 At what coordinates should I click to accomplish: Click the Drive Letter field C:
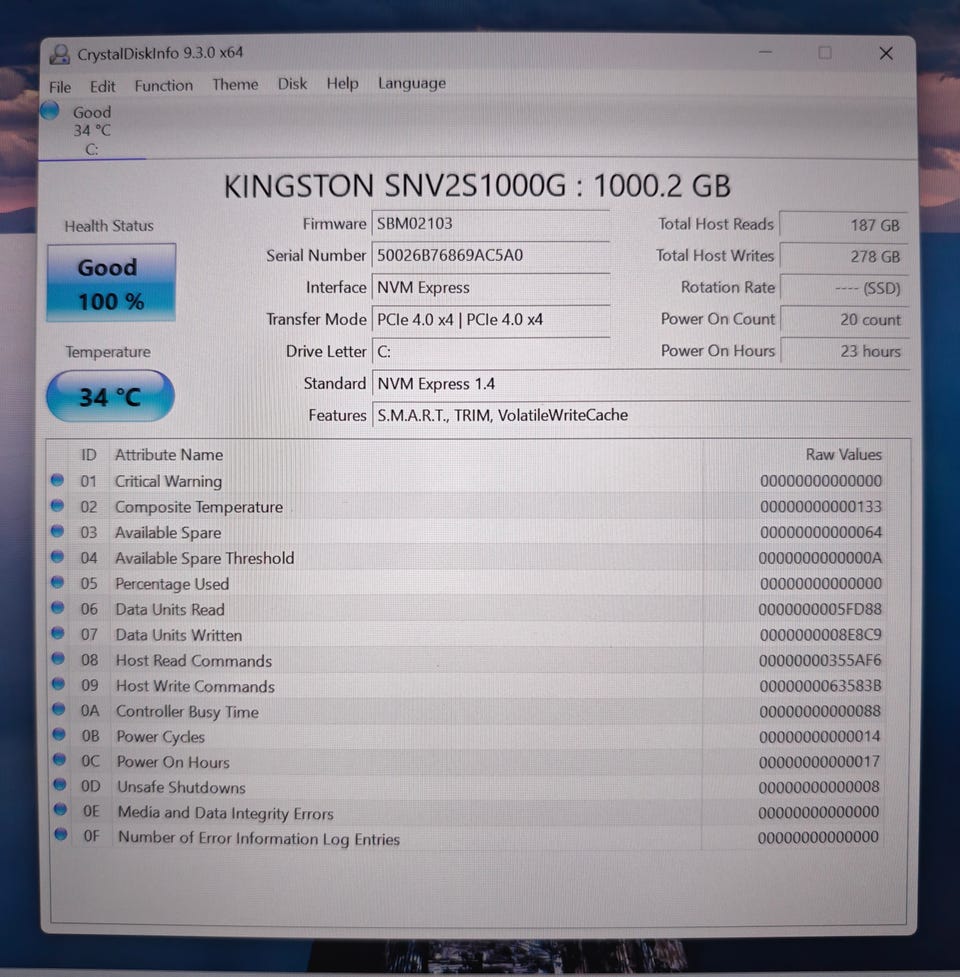tap(490, 351)
